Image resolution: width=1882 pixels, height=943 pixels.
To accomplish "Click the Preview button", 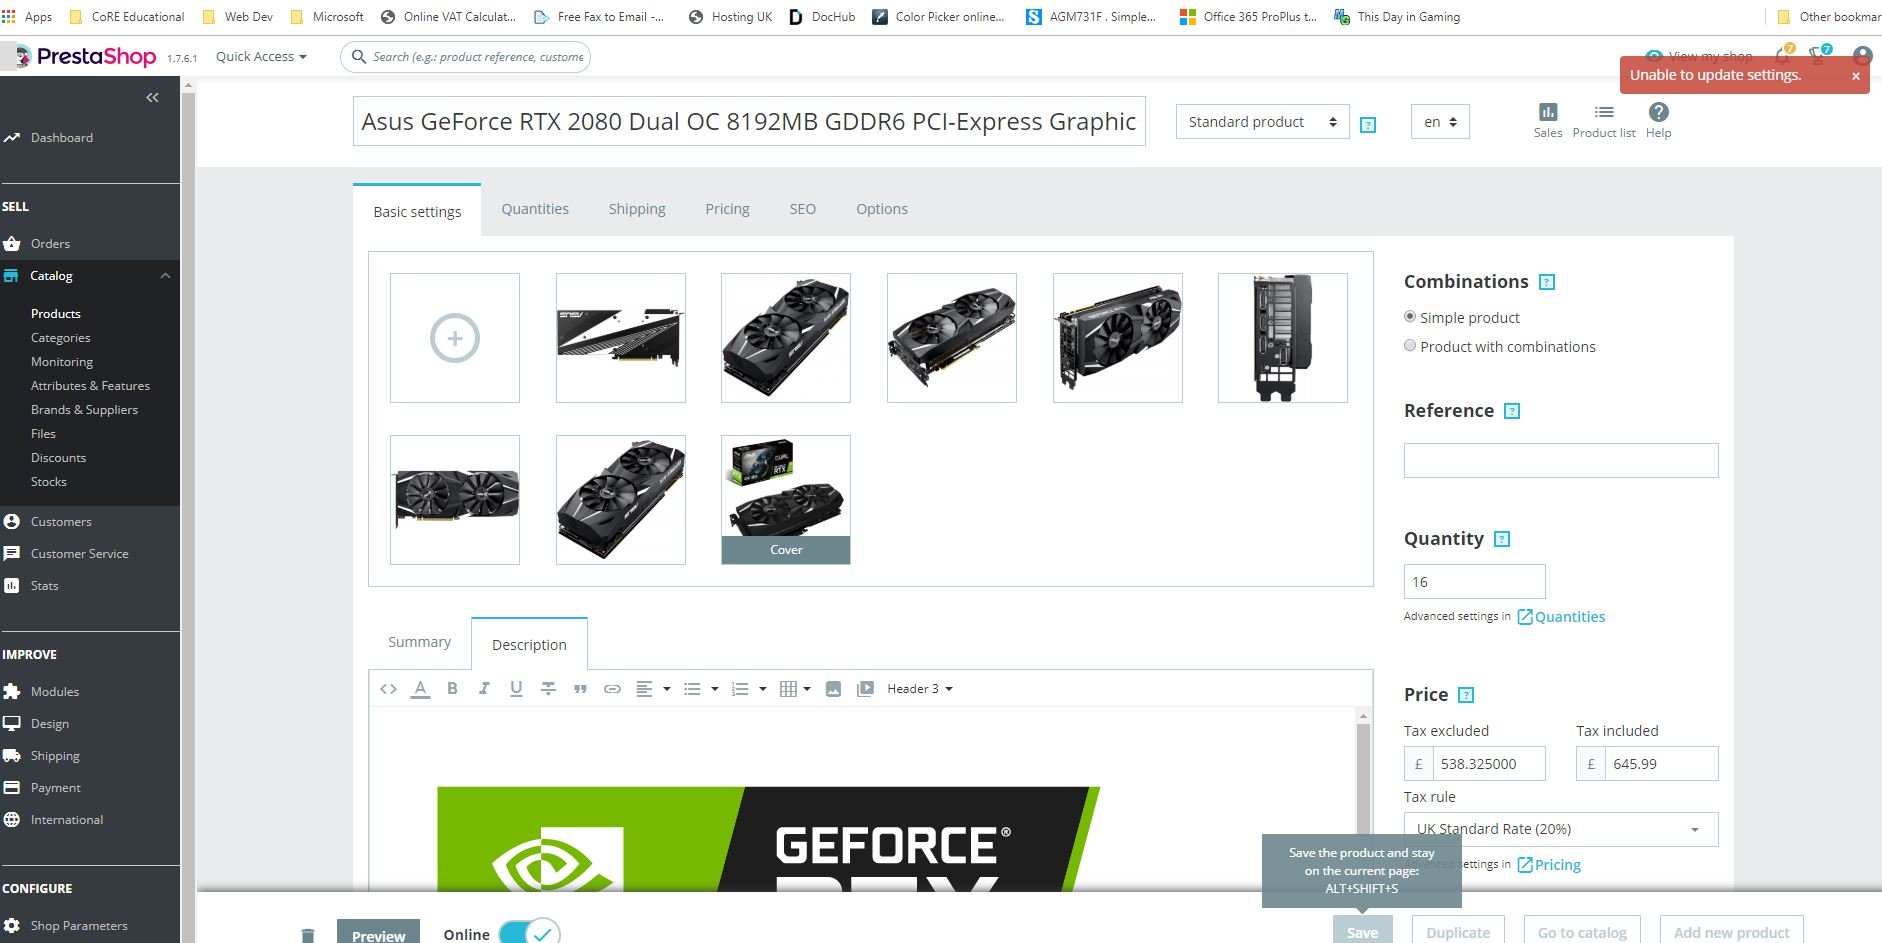I will point(378,933).
